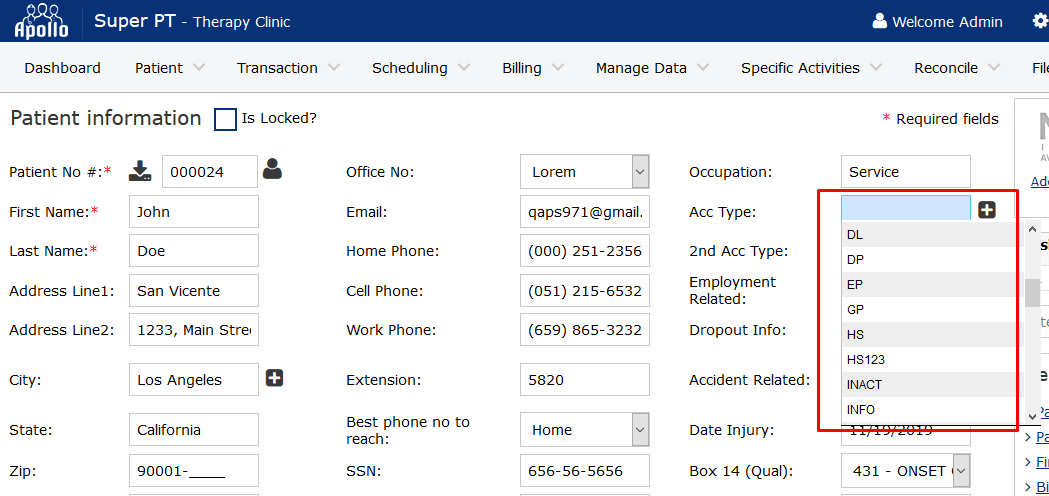Click the SSN input field
Viewport: 1049px width, 496px height.
pyautogui.click(x=585, y=470)
